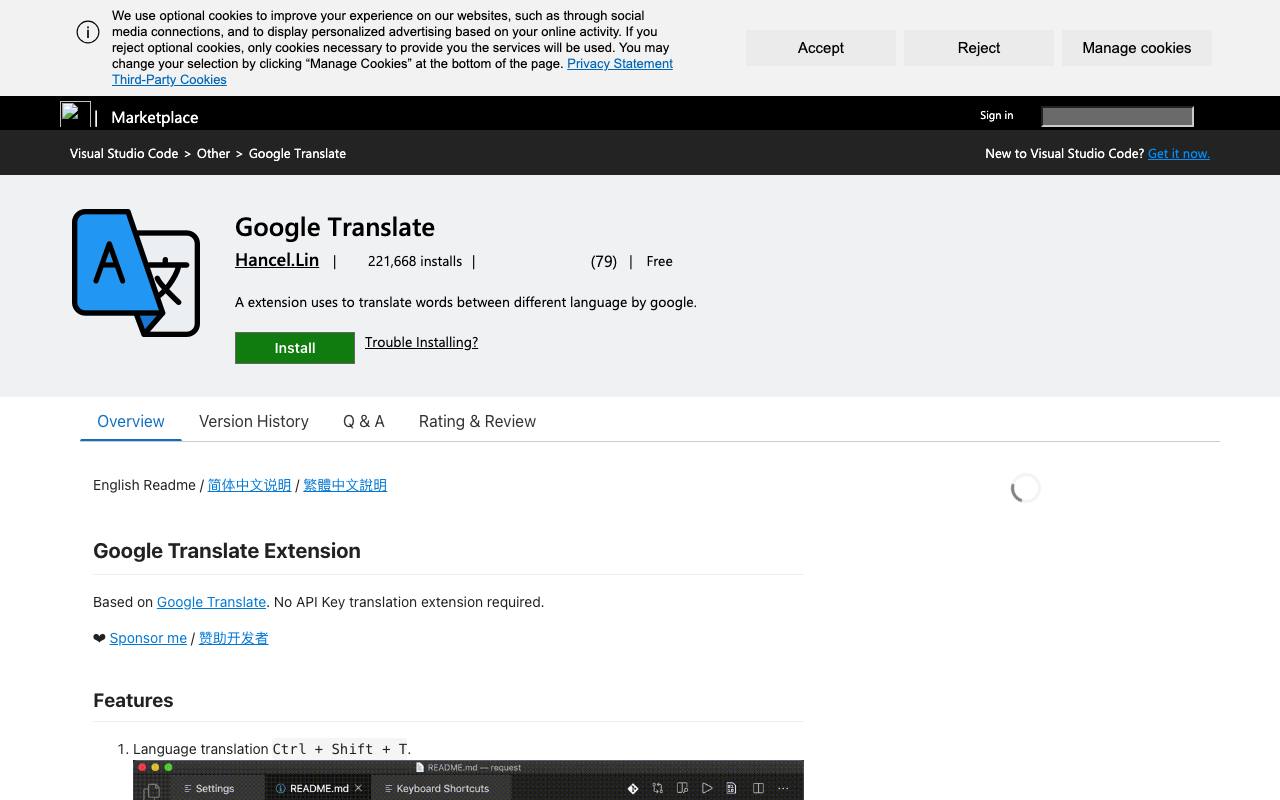
Task: Go to the Rating & Review tab
Action: 477,421
